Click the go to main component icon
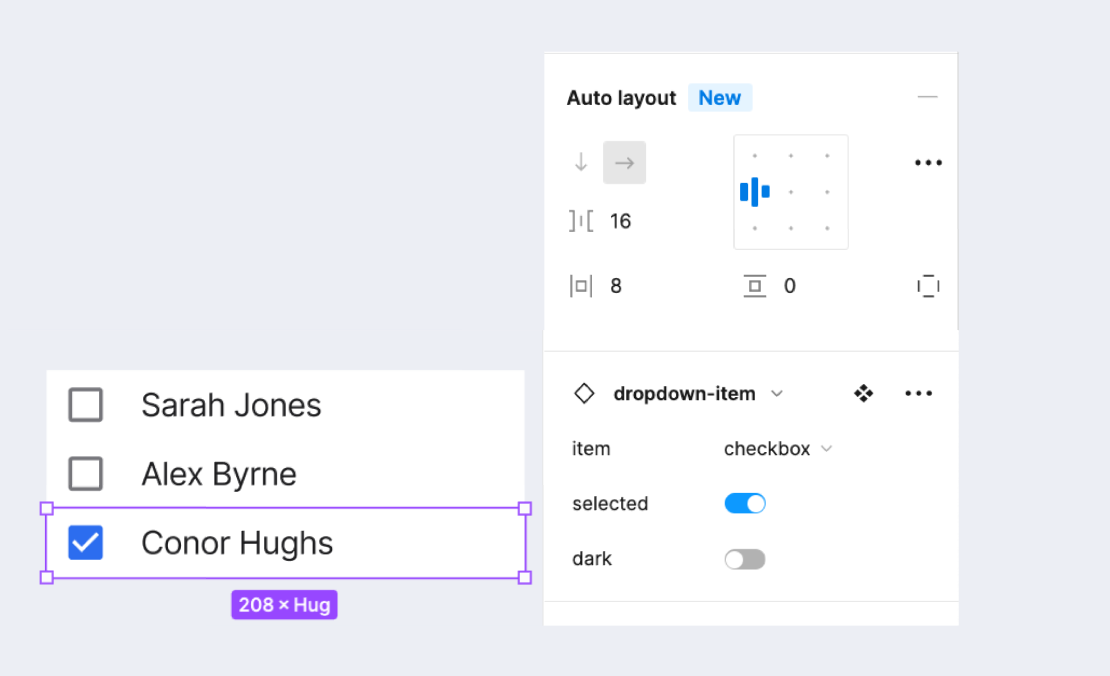The height and width of the screenshot is (676, 1110). coord(864,394)
